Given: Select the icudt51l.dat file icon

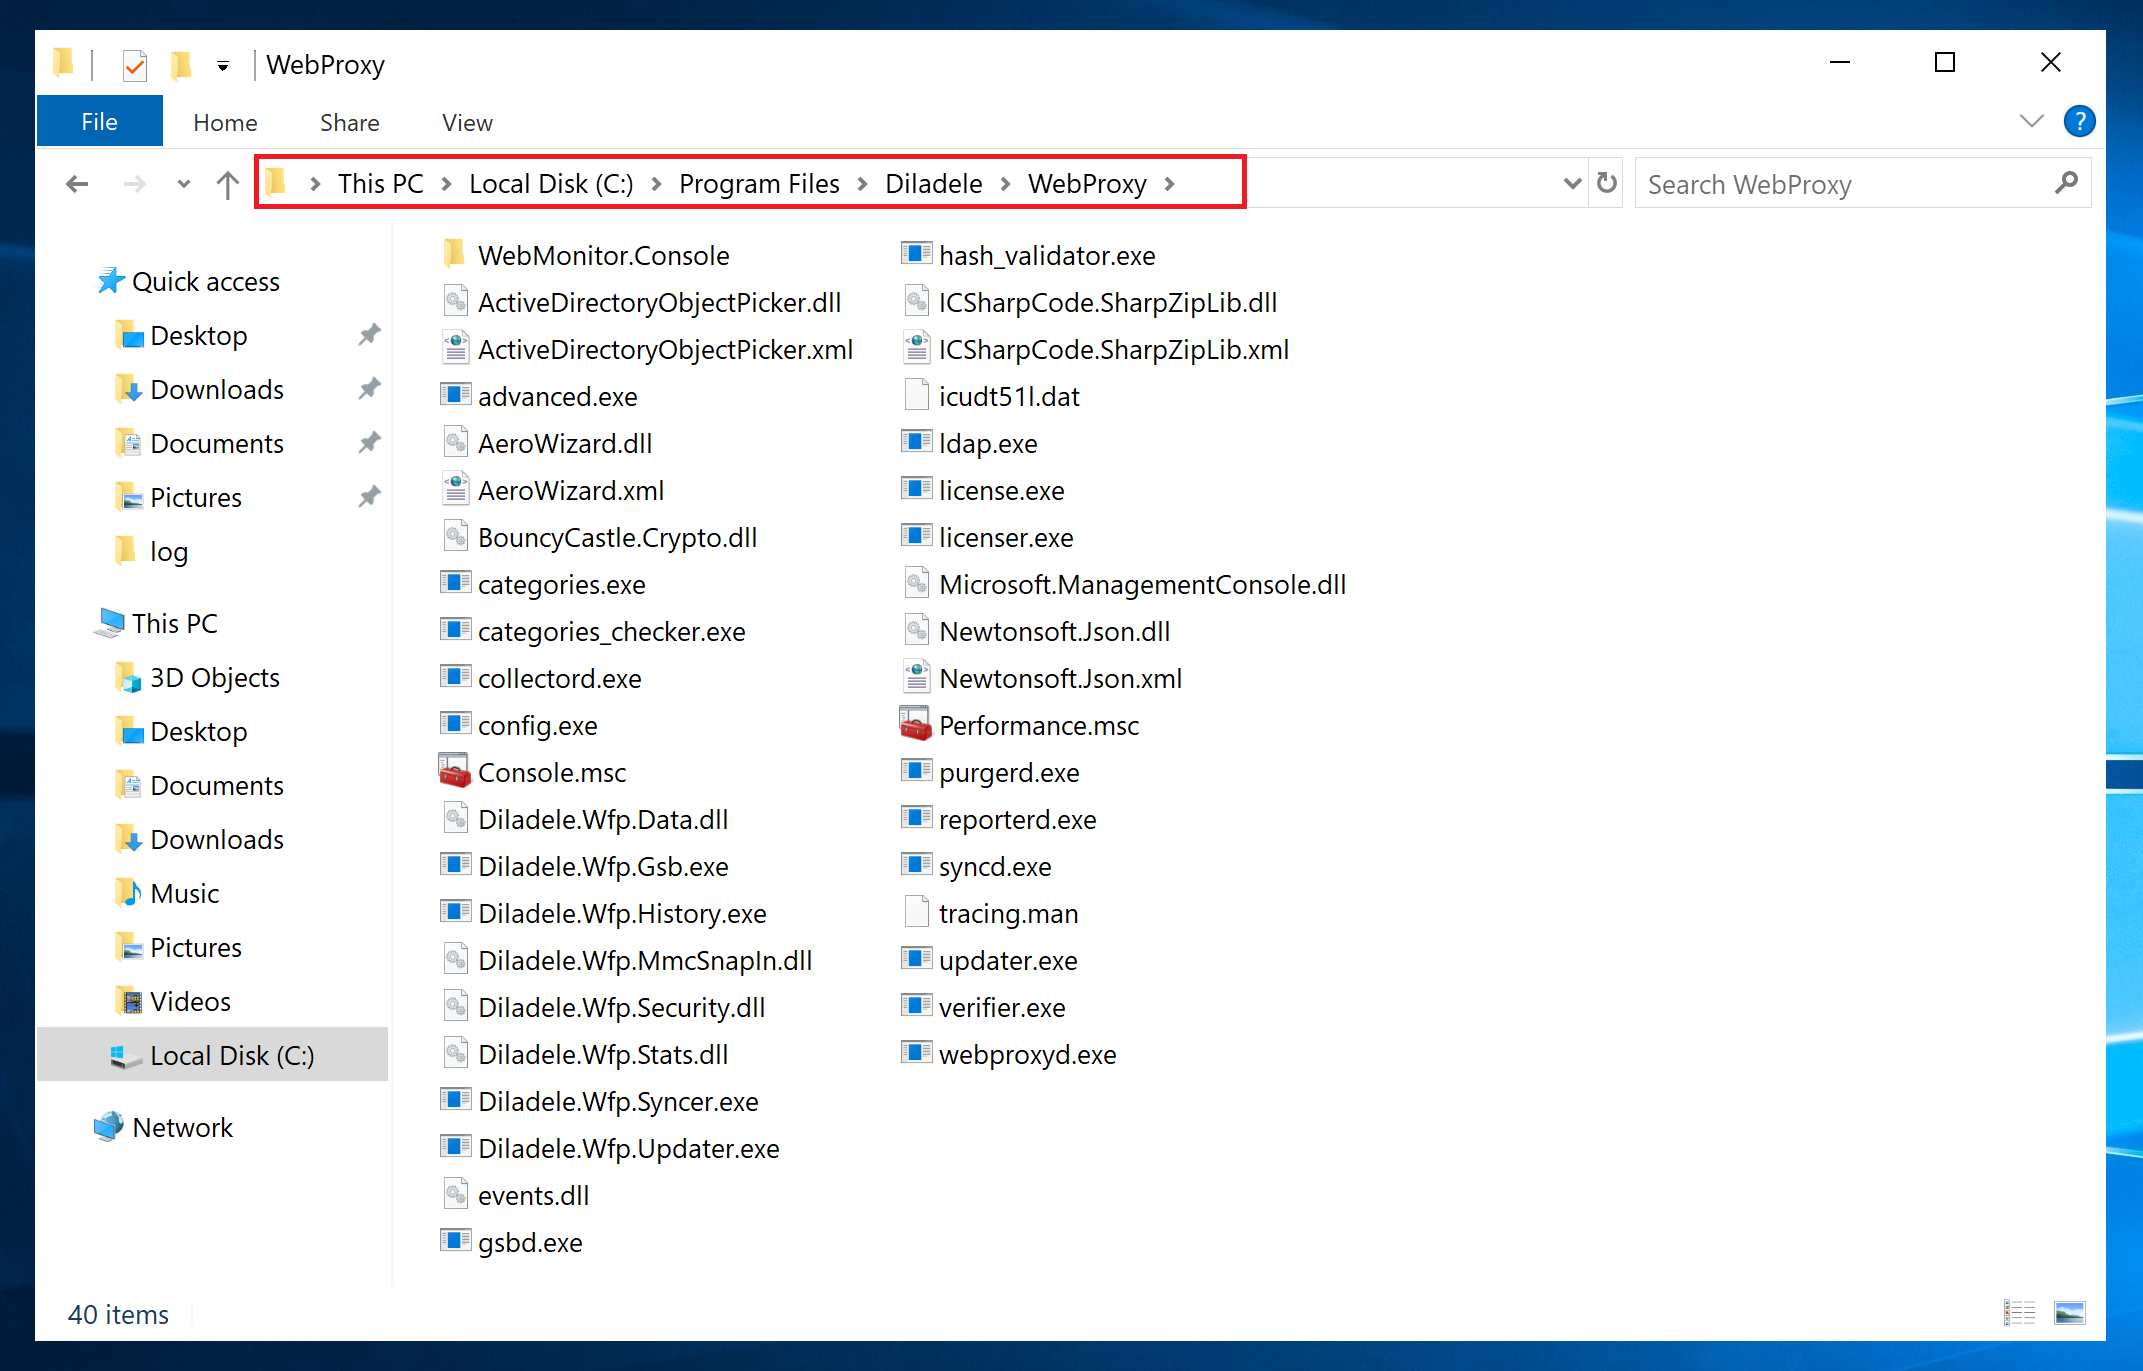Looking at the screenshot, I should click(x=916, y=395).
